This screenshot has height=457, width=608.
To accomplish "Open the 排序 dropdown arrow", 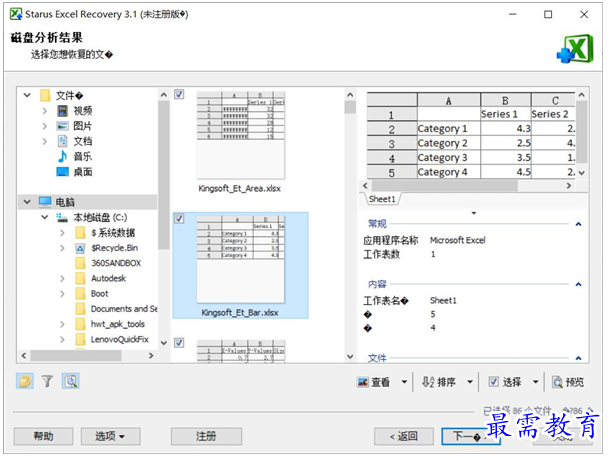I will point(470,382).
